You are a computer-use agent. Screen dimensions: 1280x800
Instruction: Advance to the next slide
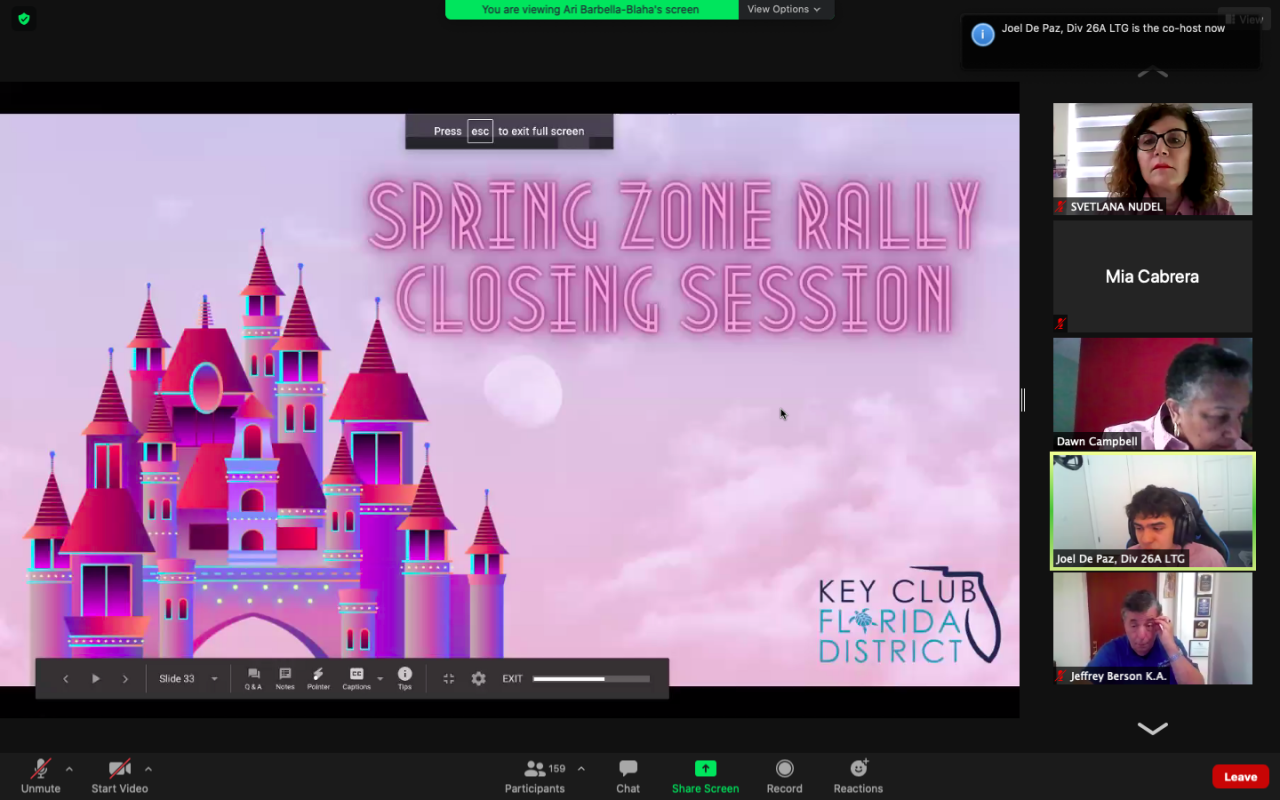coord(125,679)
